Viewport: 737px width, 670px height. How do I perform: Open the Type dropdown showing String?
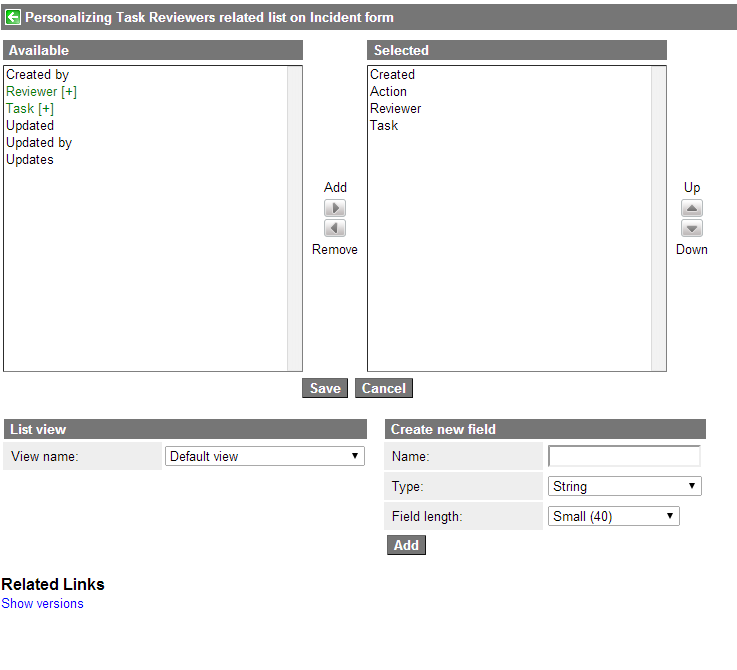click(x=625, y=486)
